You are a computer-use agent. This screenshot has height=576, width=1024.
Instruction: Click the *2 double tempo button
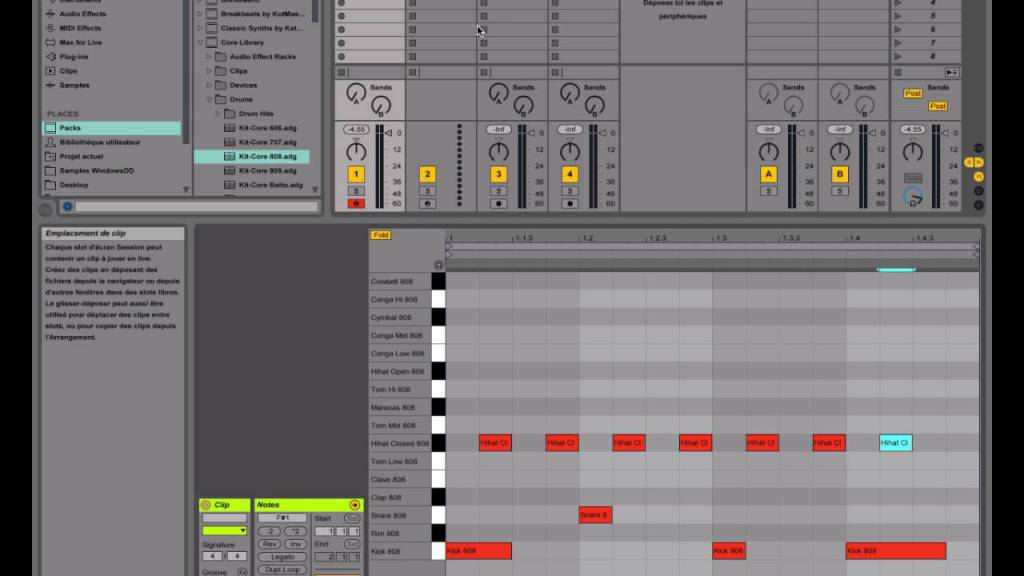tap(295, 532)
